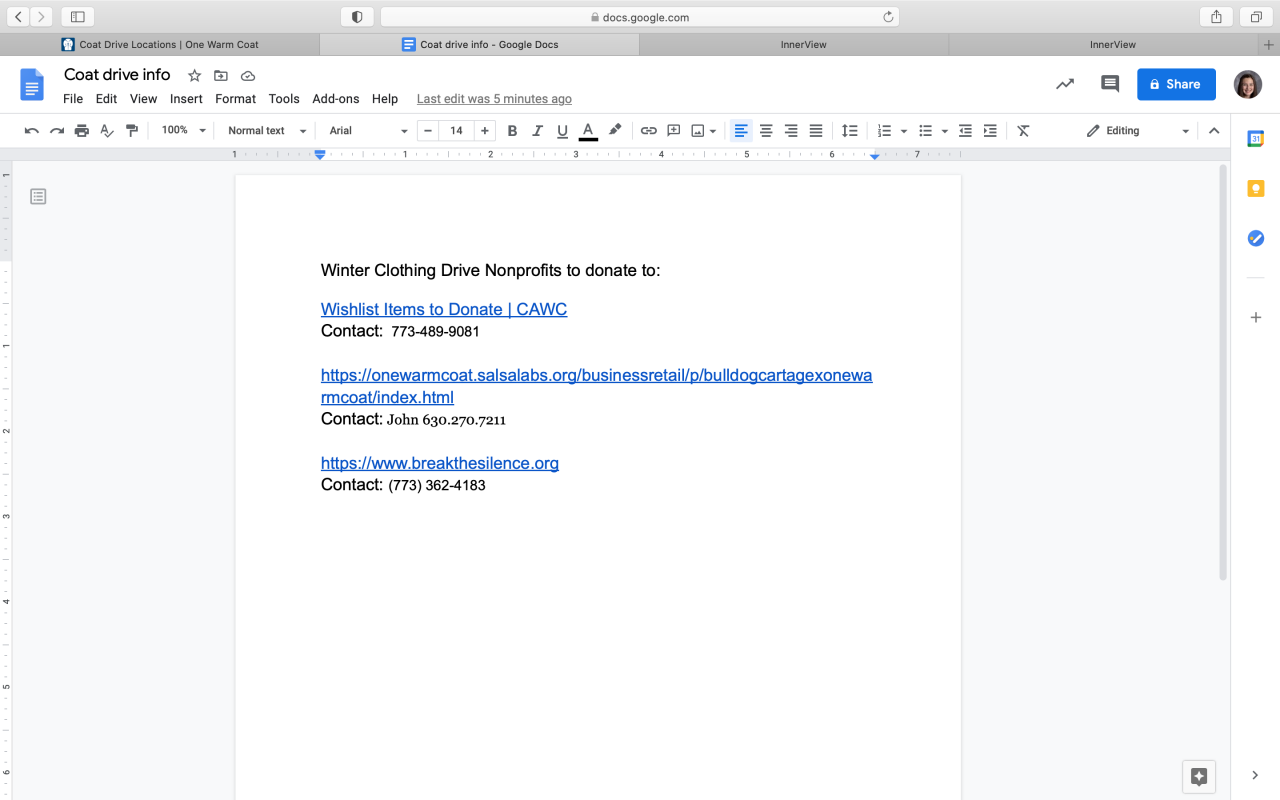
Task: Get add-ons with plus icon
Action: point(1256,317)
